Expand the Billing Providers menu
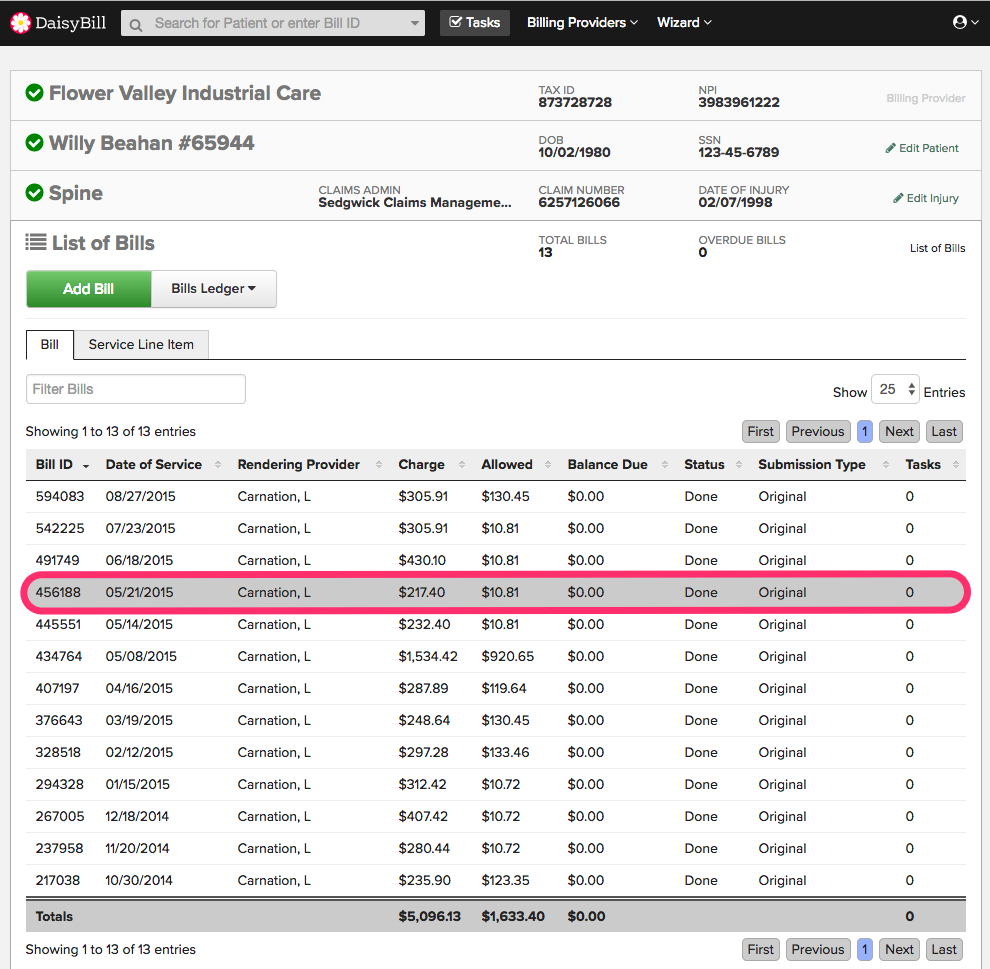990x969 pixels. click(582, 23)
